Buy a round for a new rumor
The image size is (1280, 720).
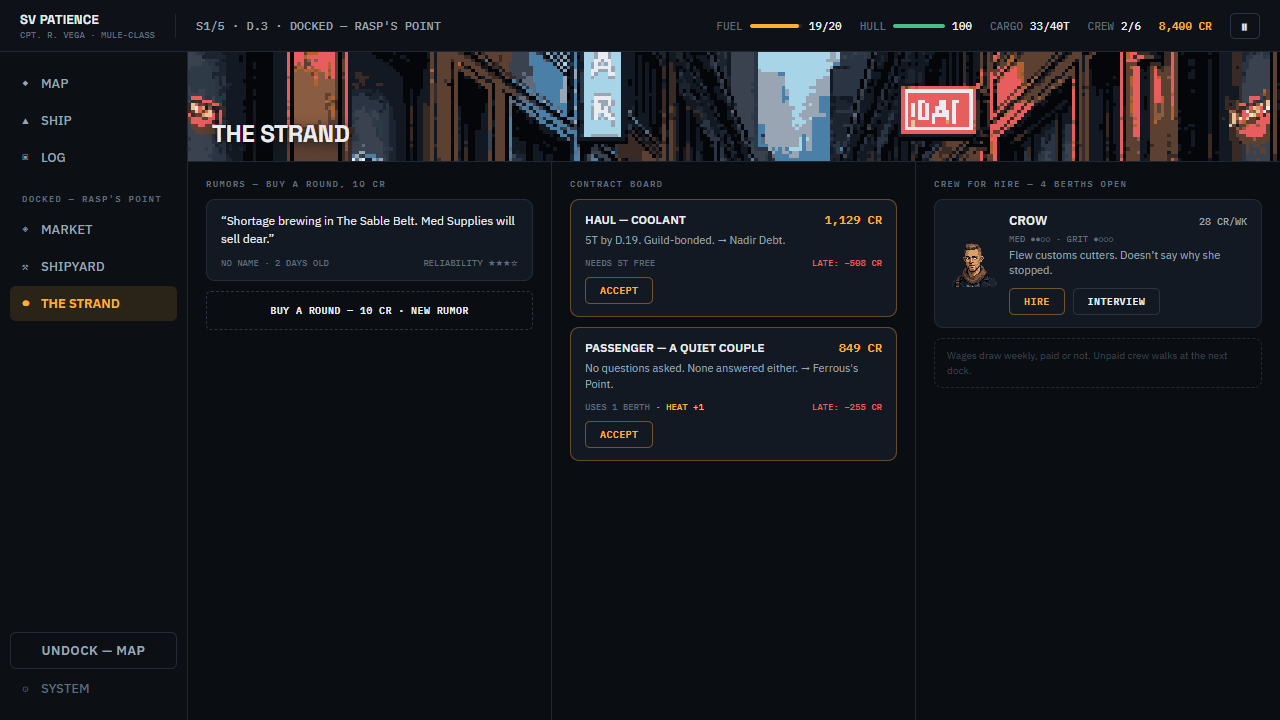[369, 310]
